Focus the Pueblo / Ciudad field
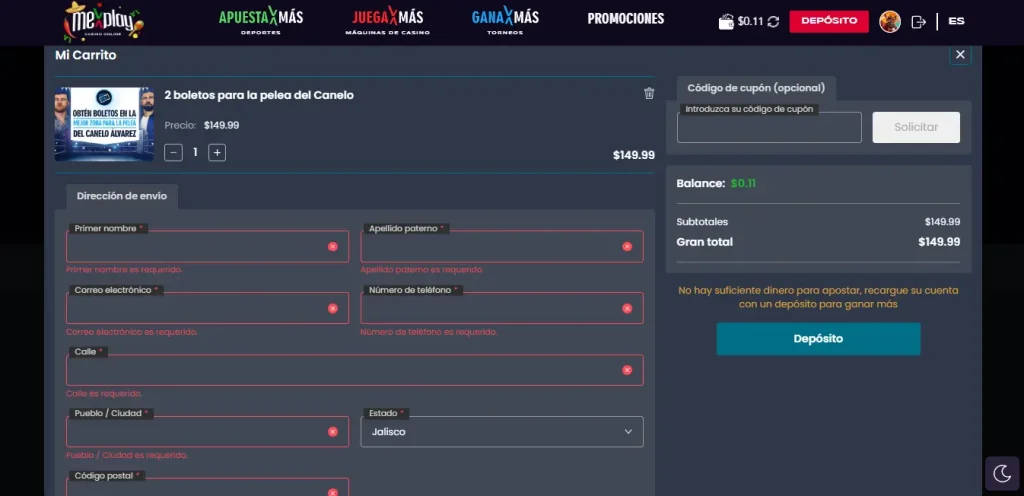 click(x=207, y=431)
